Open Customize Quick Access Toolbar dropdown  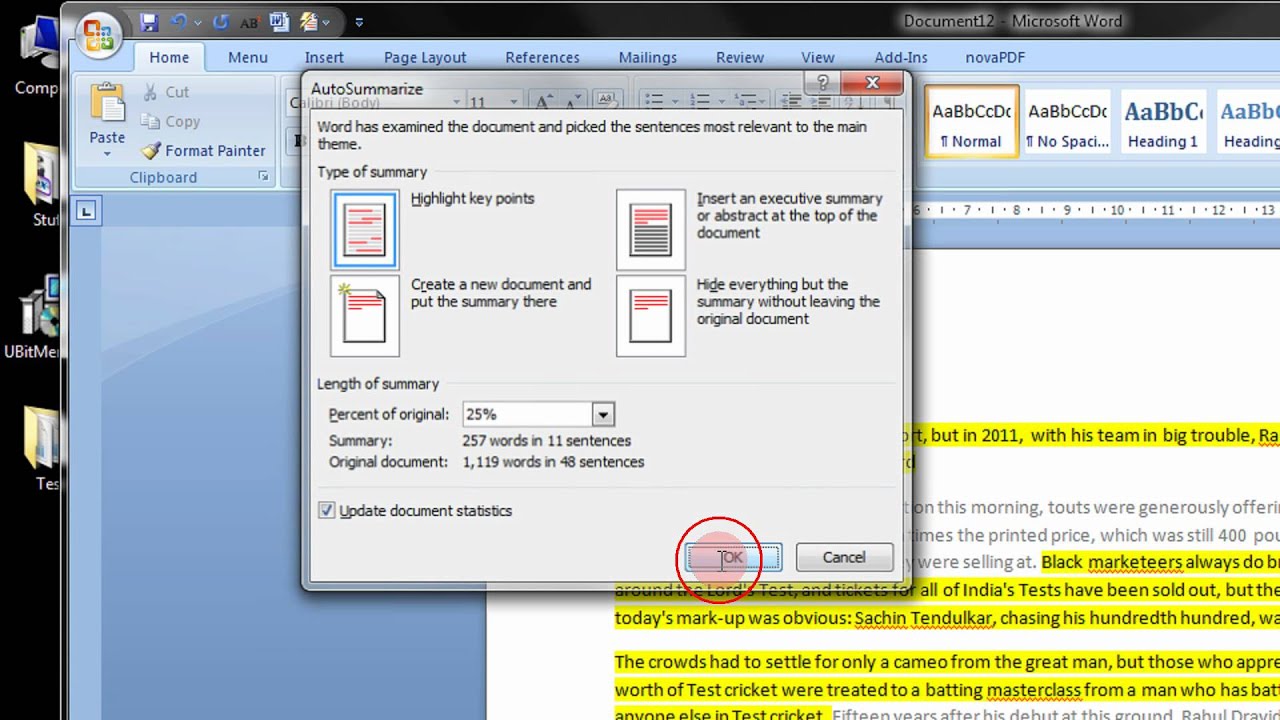pos(359,22)
